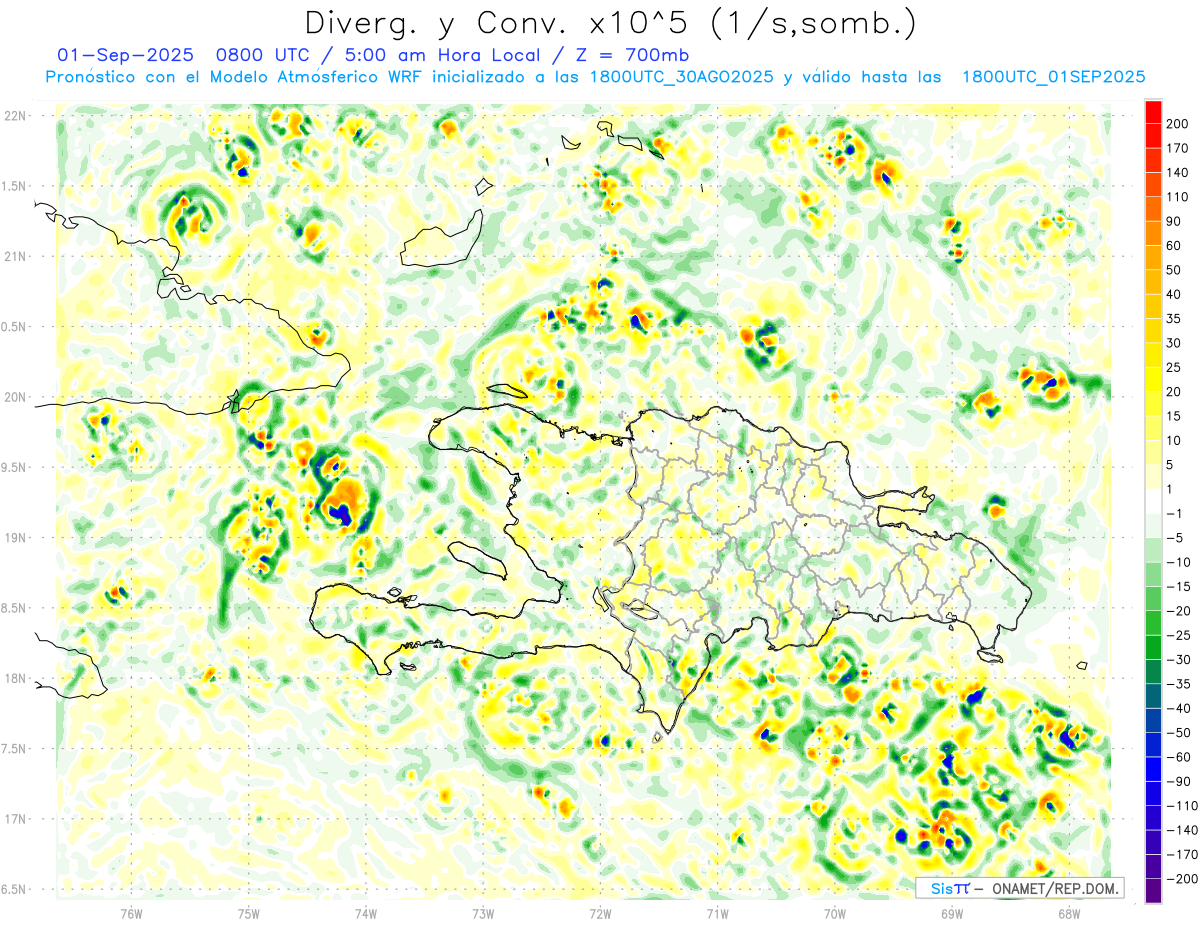Viewport: 1200px width, 927px height.
Task: Click the "-170" colorbar label
Action: pyautogui.click(x=1183, y=855)
